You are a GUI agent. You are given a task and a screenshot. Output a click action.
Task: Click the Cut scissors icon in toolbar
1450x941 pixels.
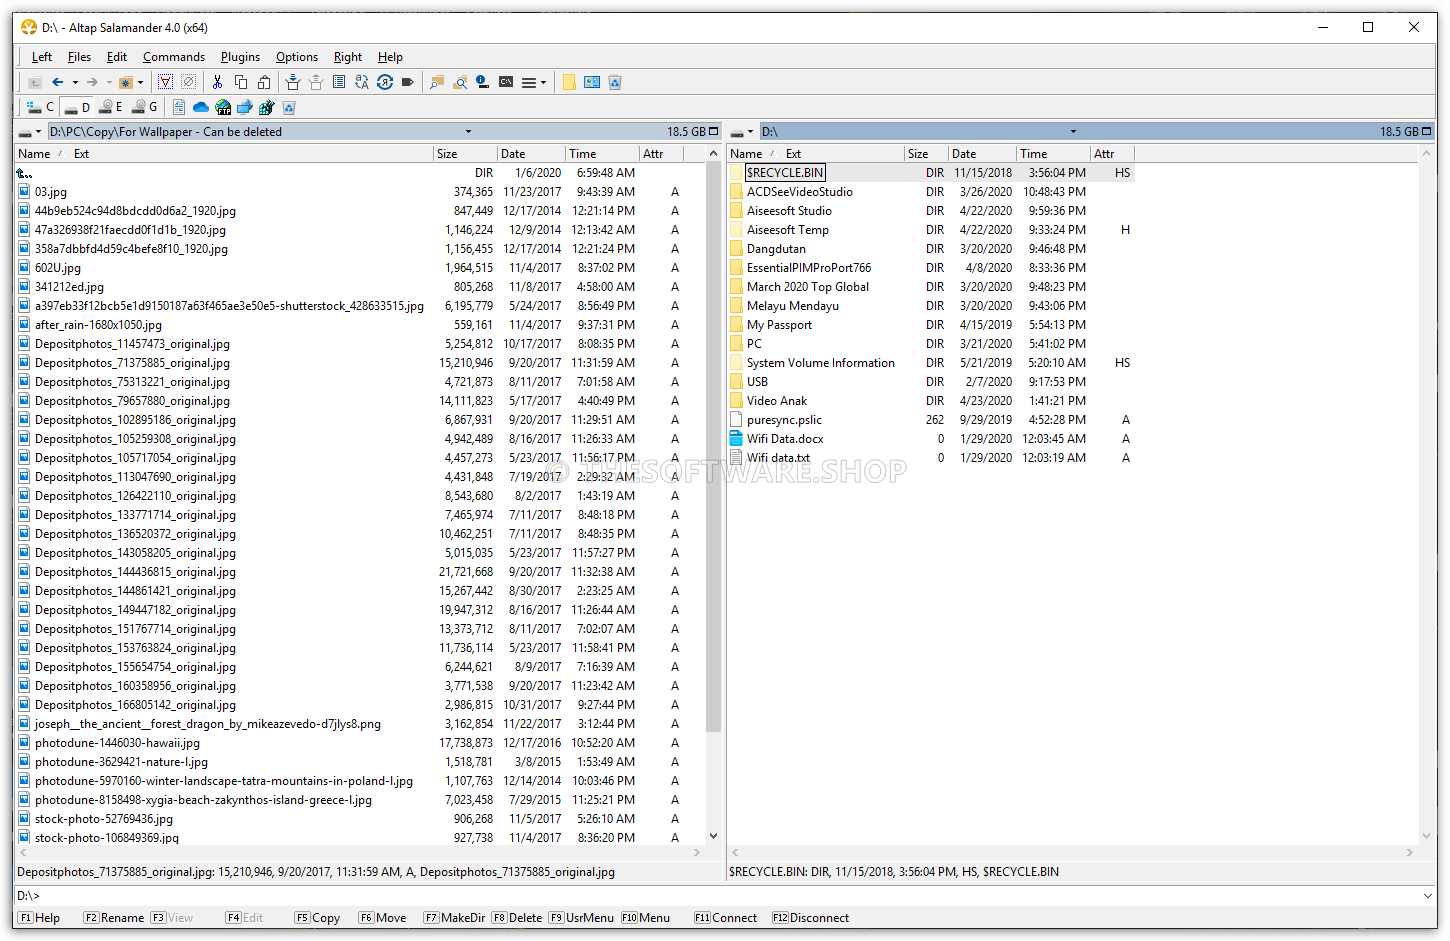(x=217, y=82)
